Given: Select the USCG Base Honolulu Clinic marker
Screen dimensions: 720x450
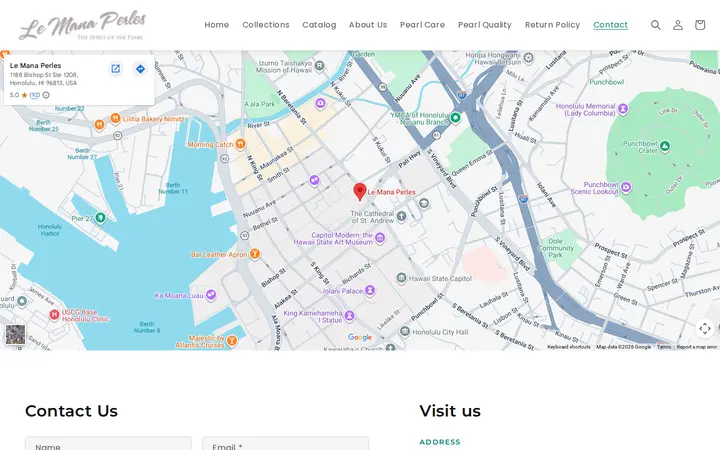Looking at the screenshot, I should click(x=54, y=315).
